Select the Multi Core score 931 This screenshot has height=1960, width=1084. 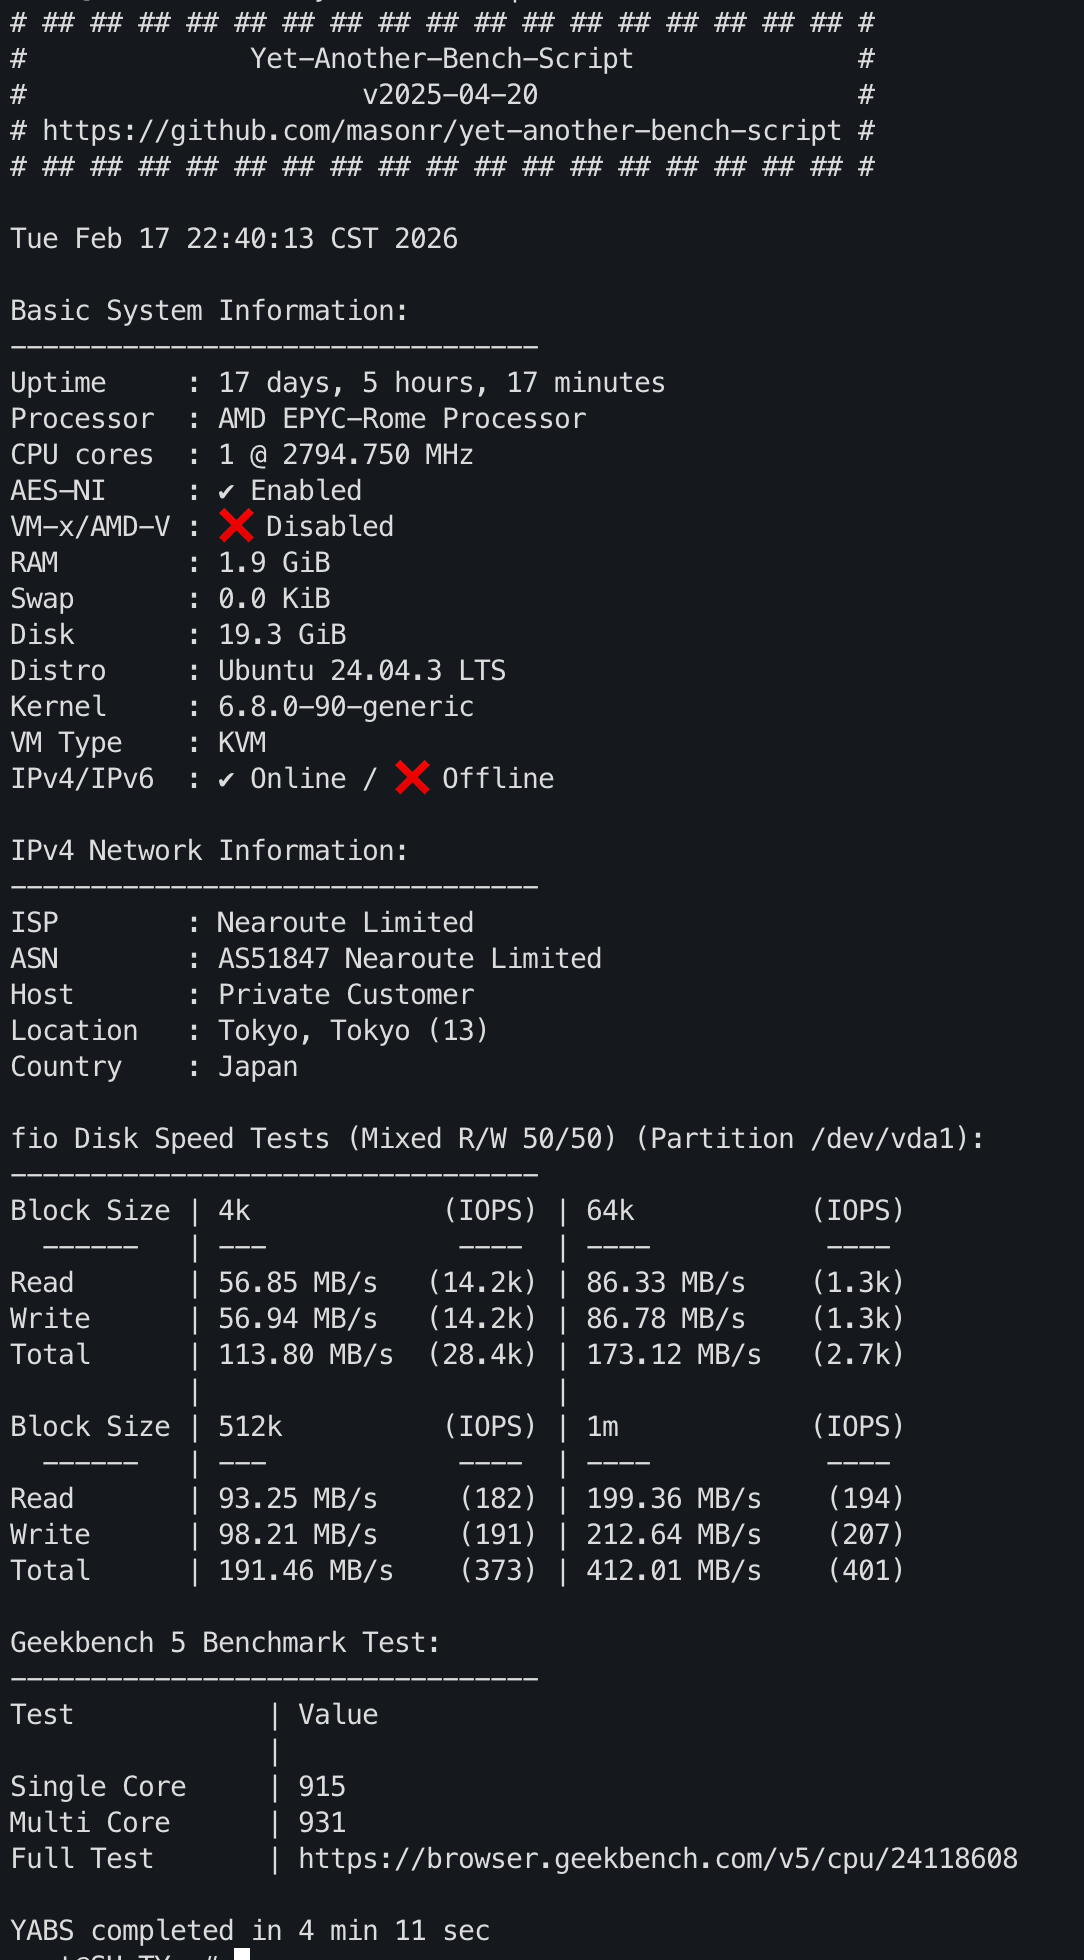322,1823
